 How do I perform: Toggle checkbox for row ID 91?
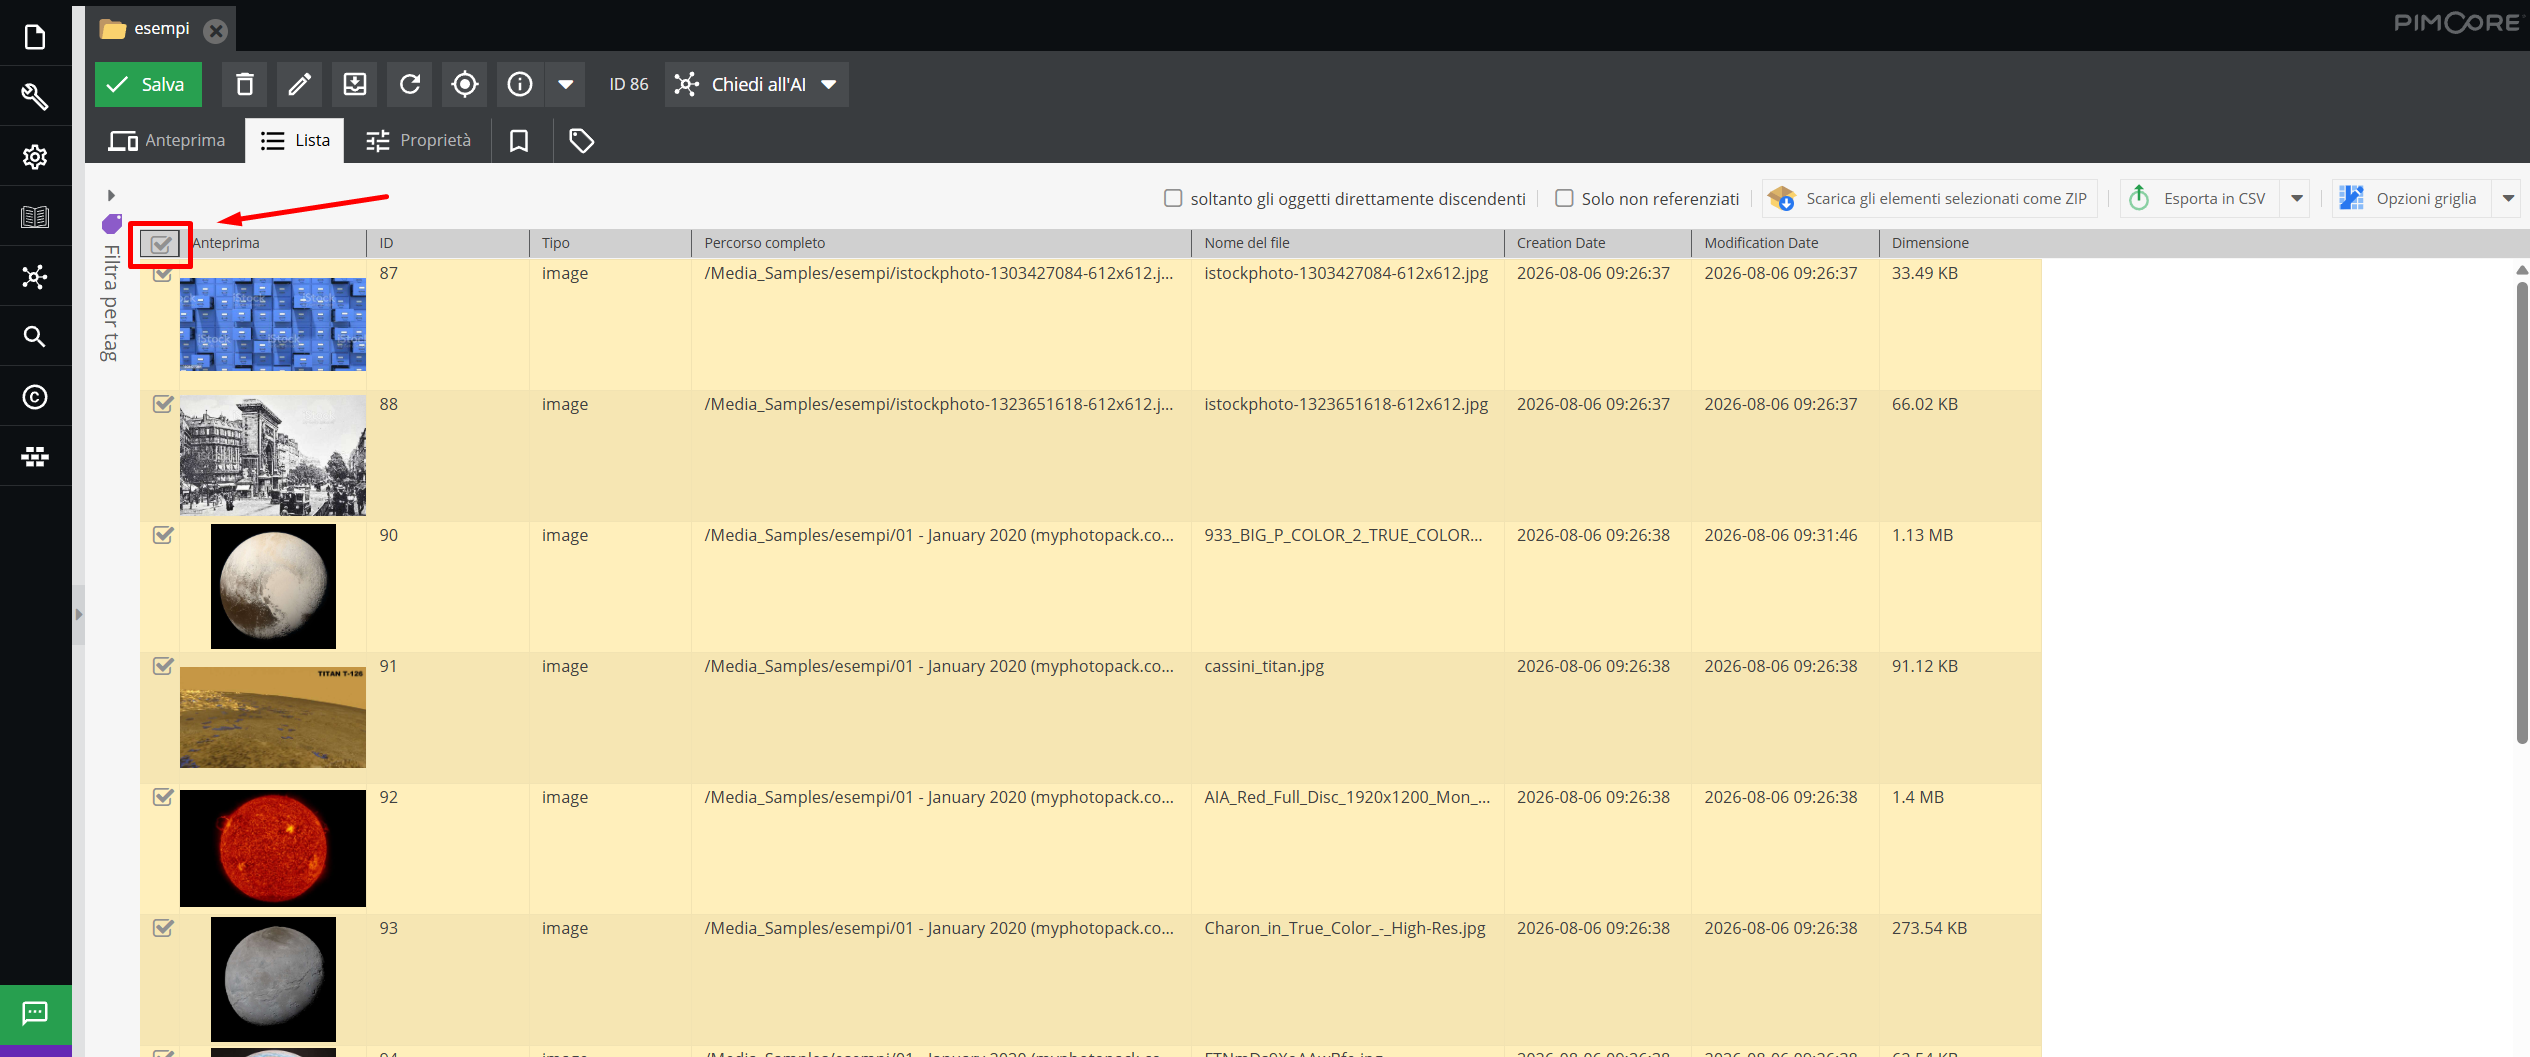(x=163, y=666)
